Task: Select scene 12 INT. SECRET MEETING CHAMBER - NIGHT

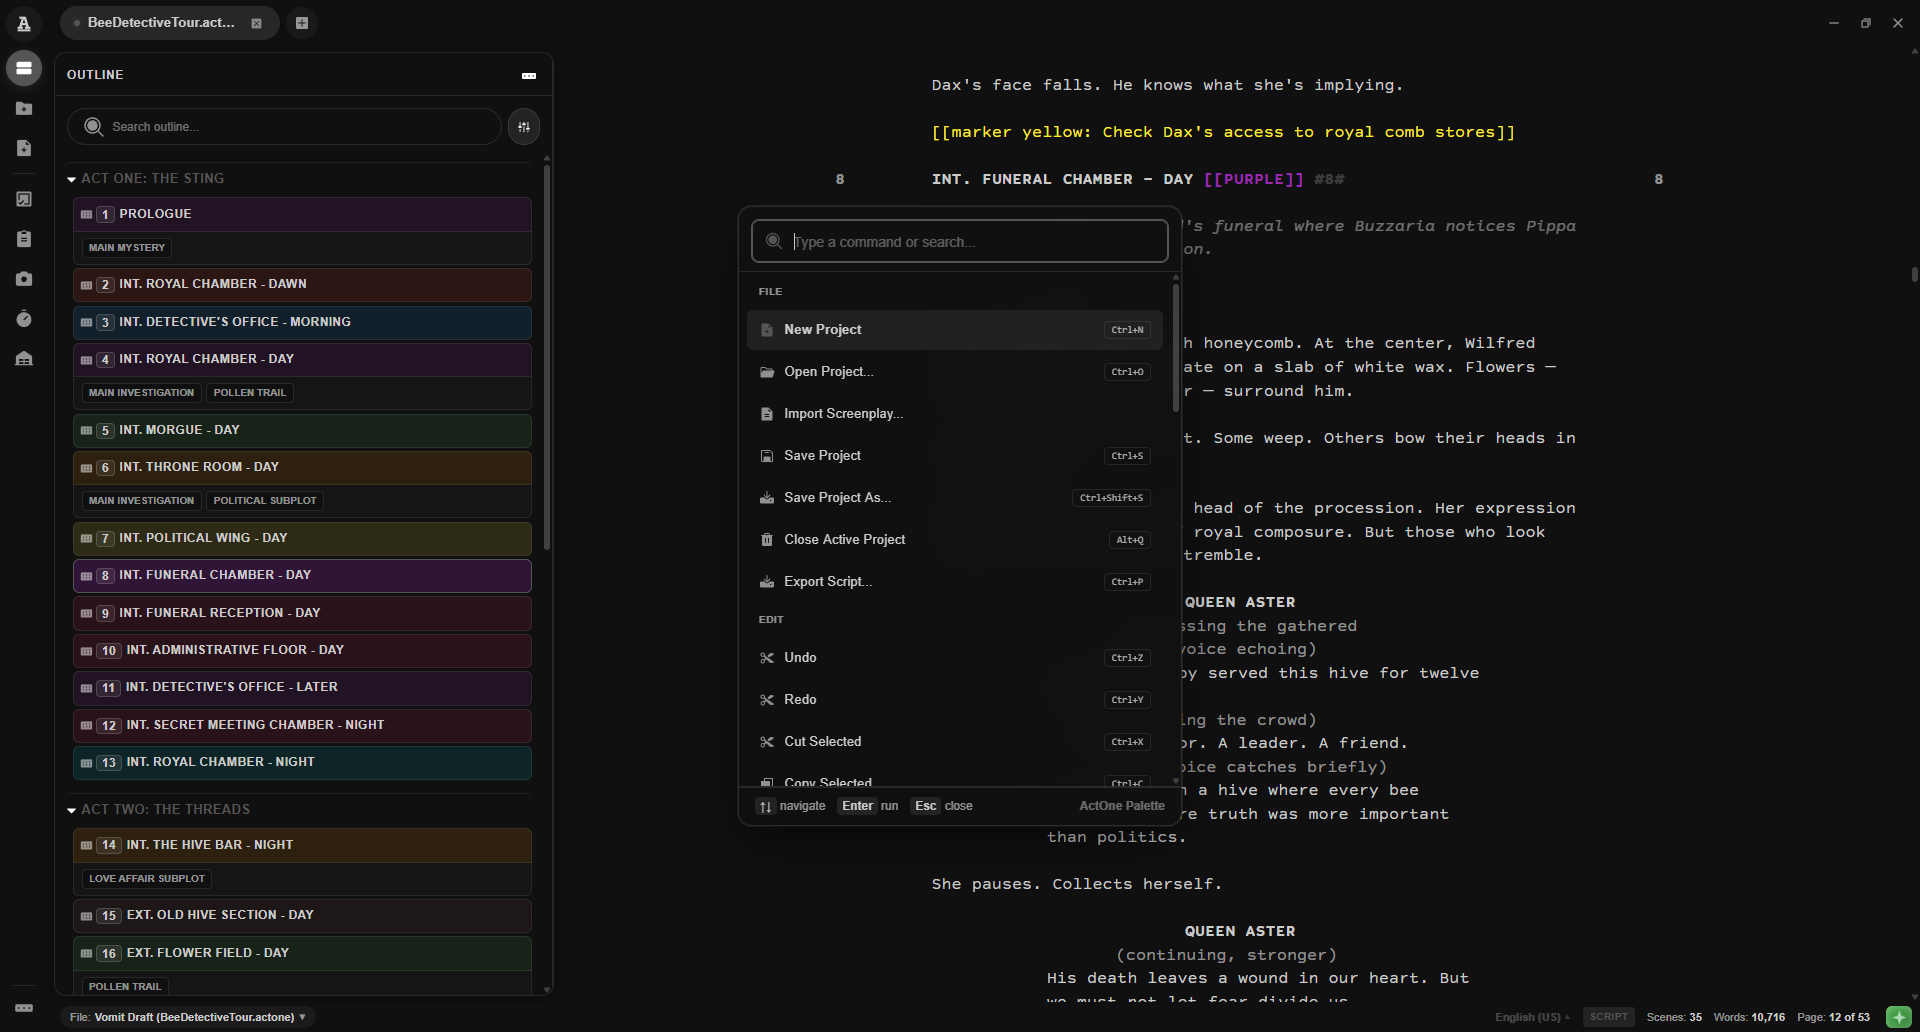Action: pos(302,725)
